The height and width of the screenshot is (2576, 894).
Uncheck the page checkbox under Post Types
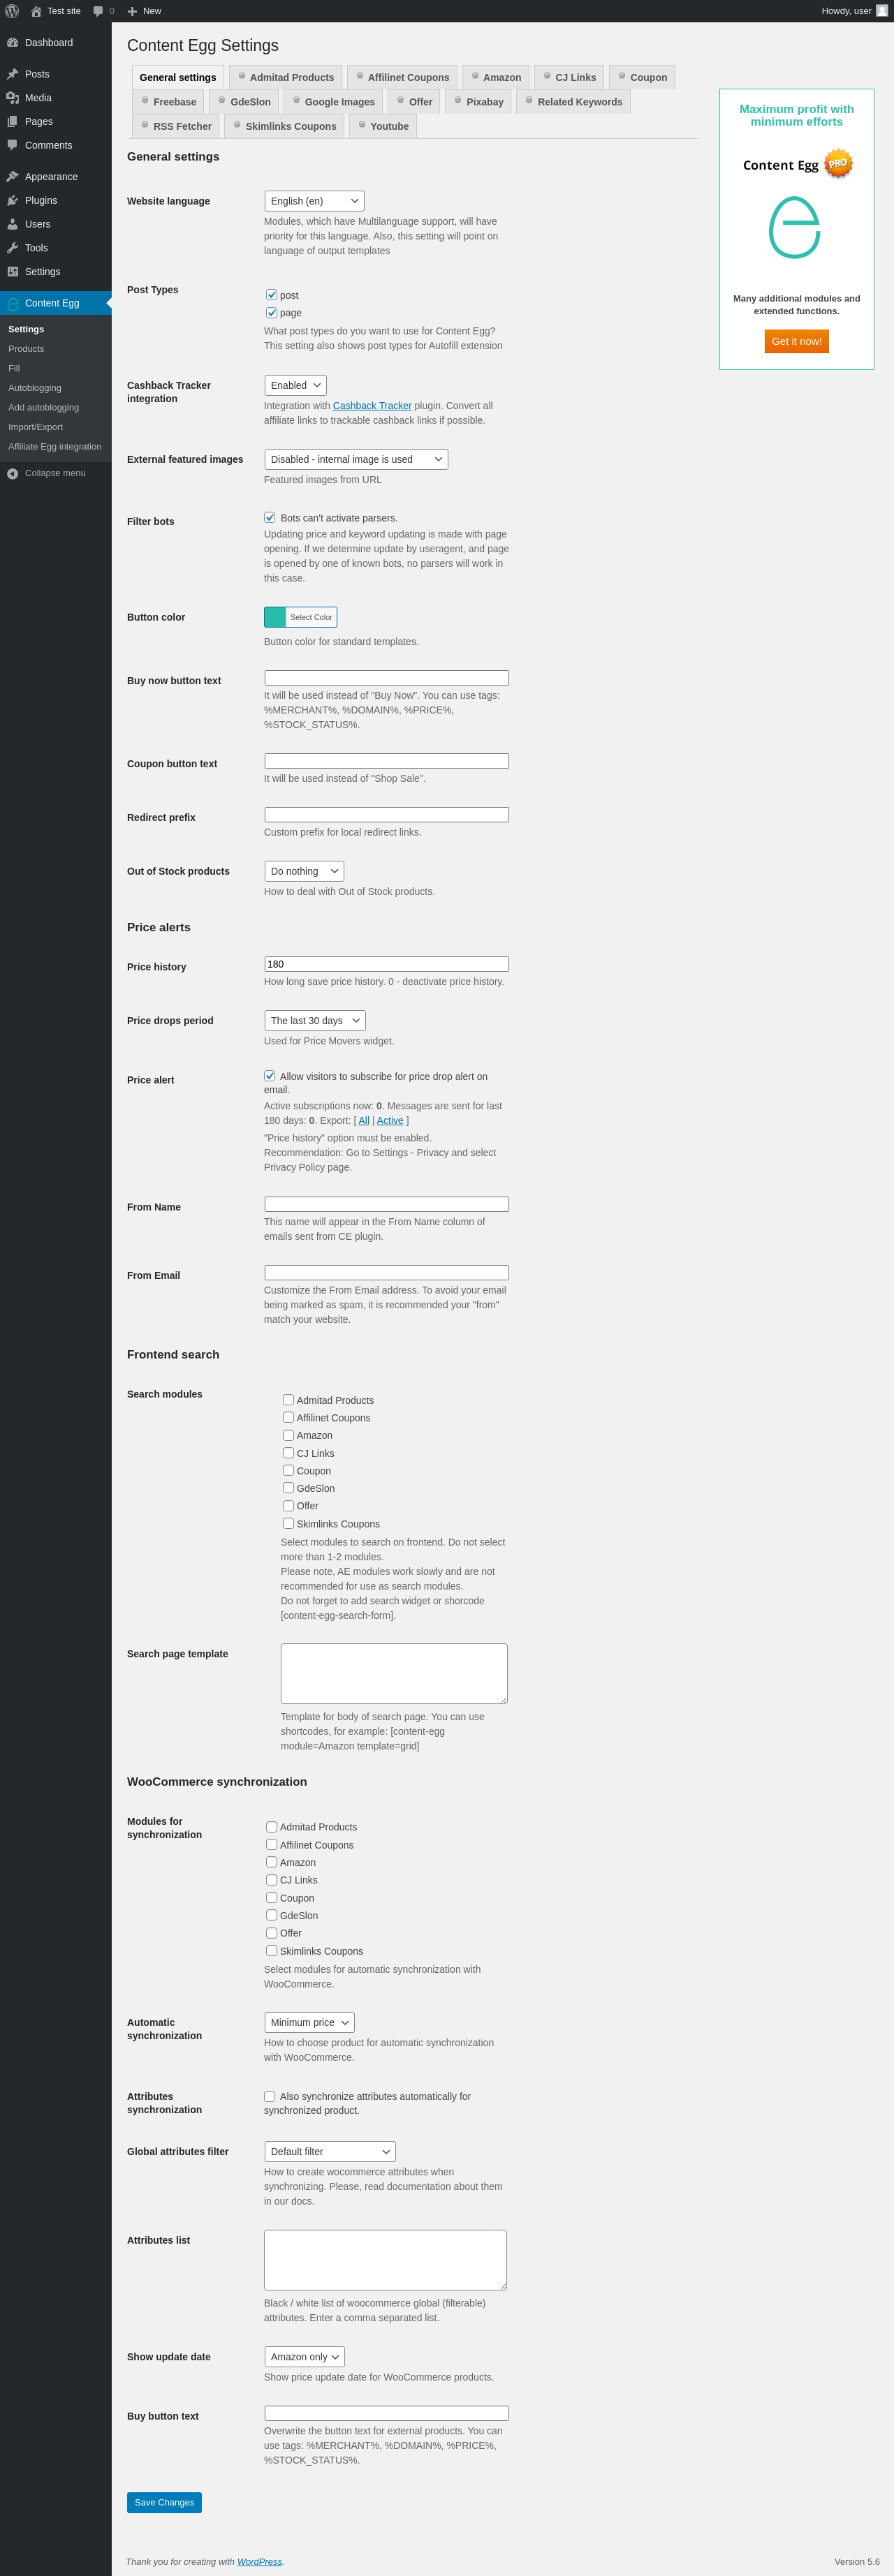[271, 312]
